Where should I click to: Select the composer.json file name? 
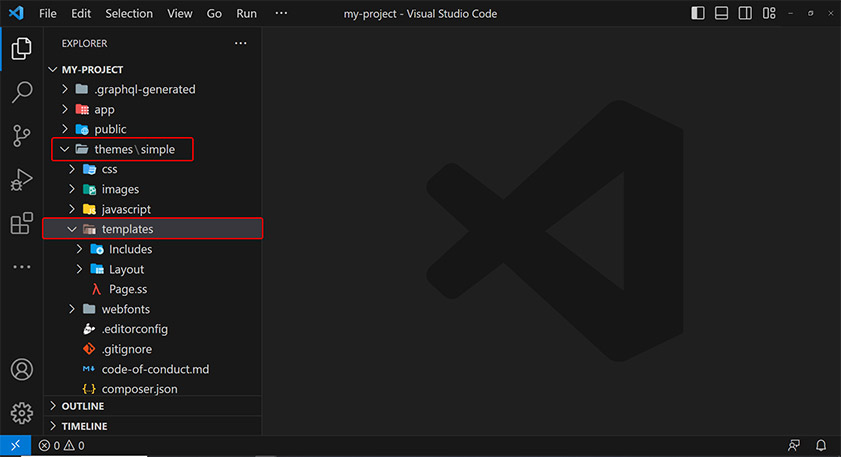[x=139, y=389]
